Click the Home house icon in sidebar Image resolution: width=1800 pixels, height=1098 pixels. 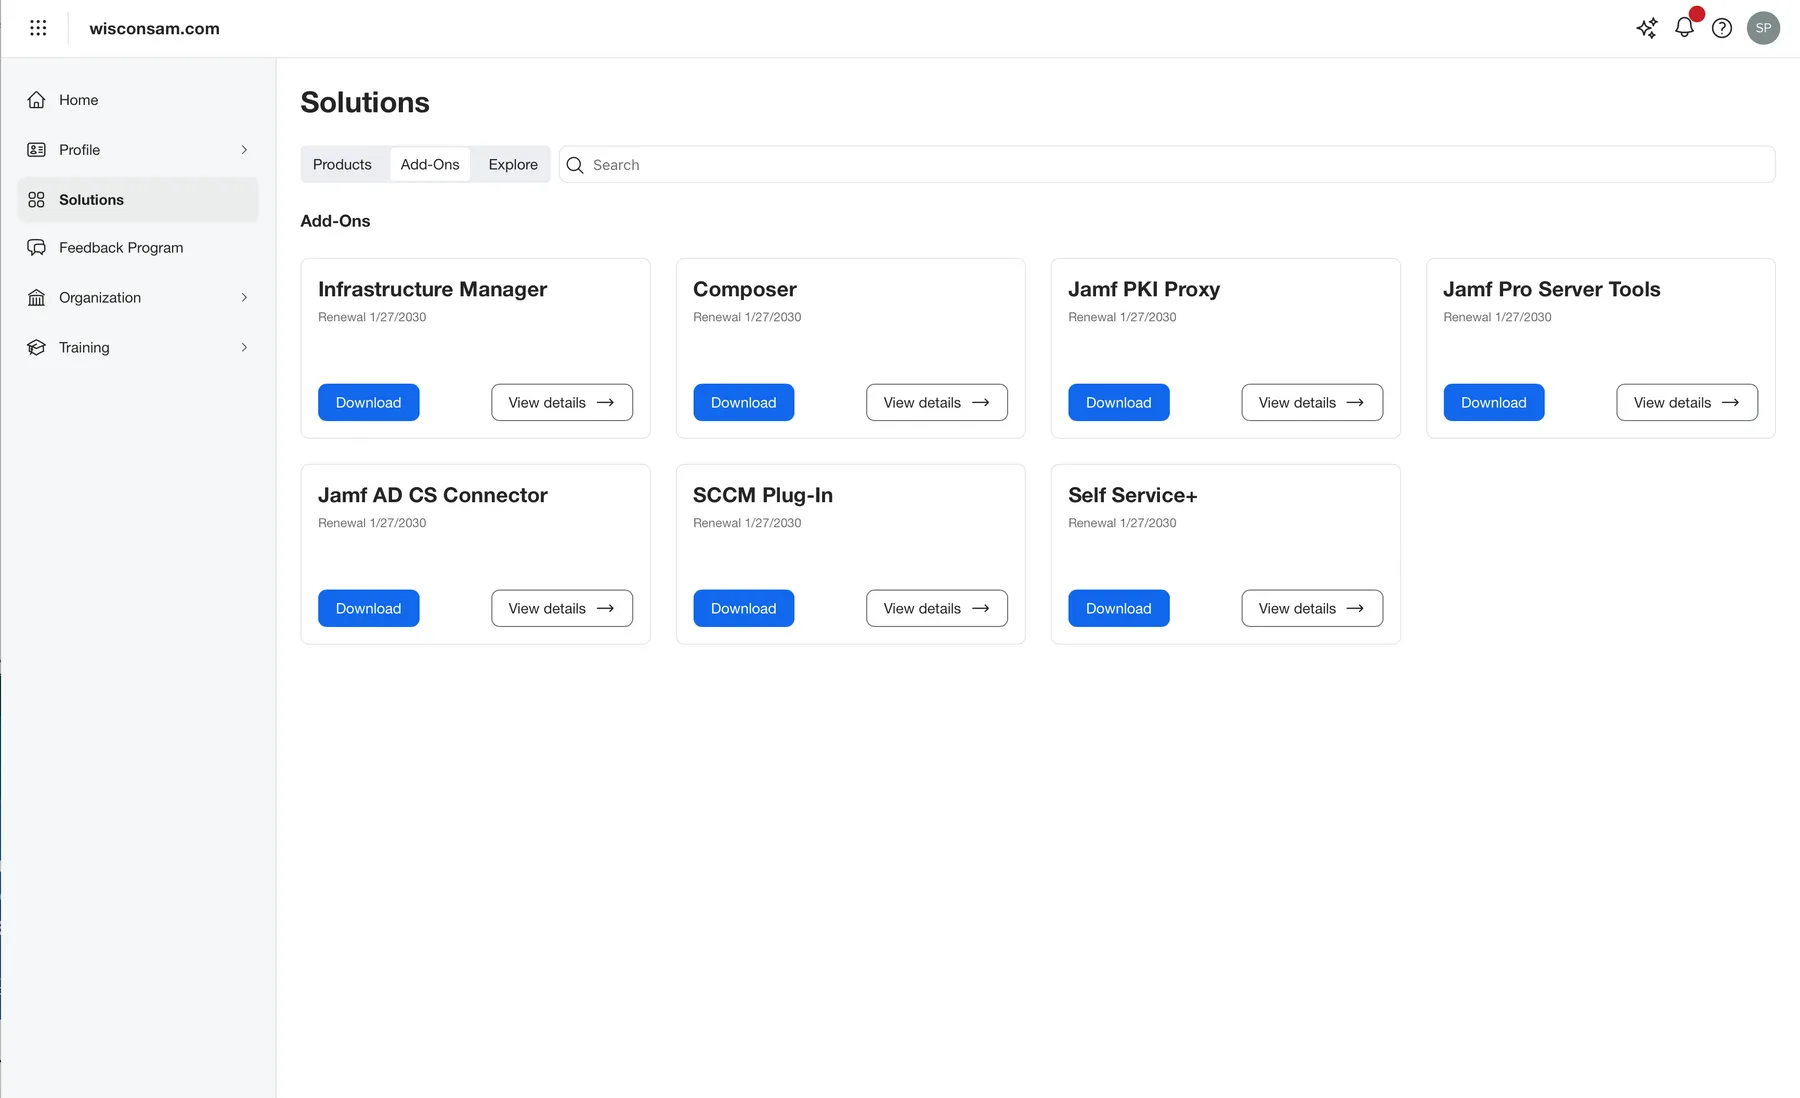coord(37,100)
